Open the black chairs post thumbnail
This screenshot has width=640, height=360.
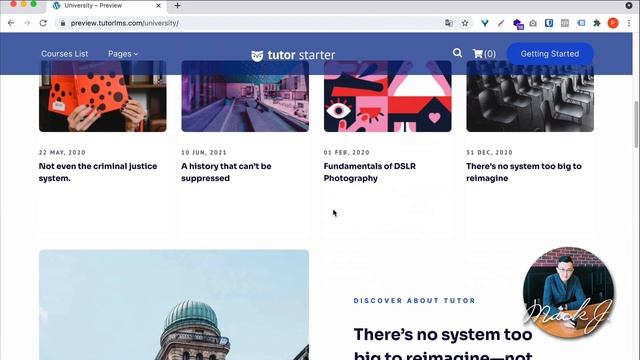coord(530,96)
